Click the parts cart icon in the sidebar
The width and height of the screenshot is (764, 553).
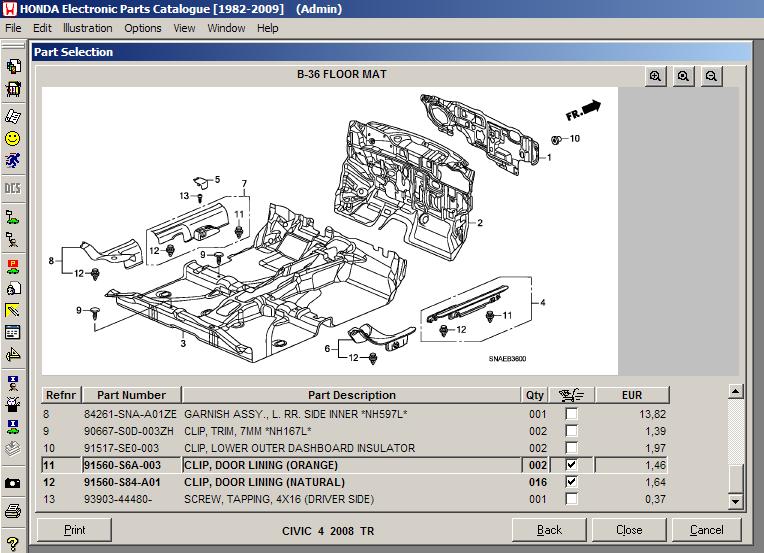point(13,89)
